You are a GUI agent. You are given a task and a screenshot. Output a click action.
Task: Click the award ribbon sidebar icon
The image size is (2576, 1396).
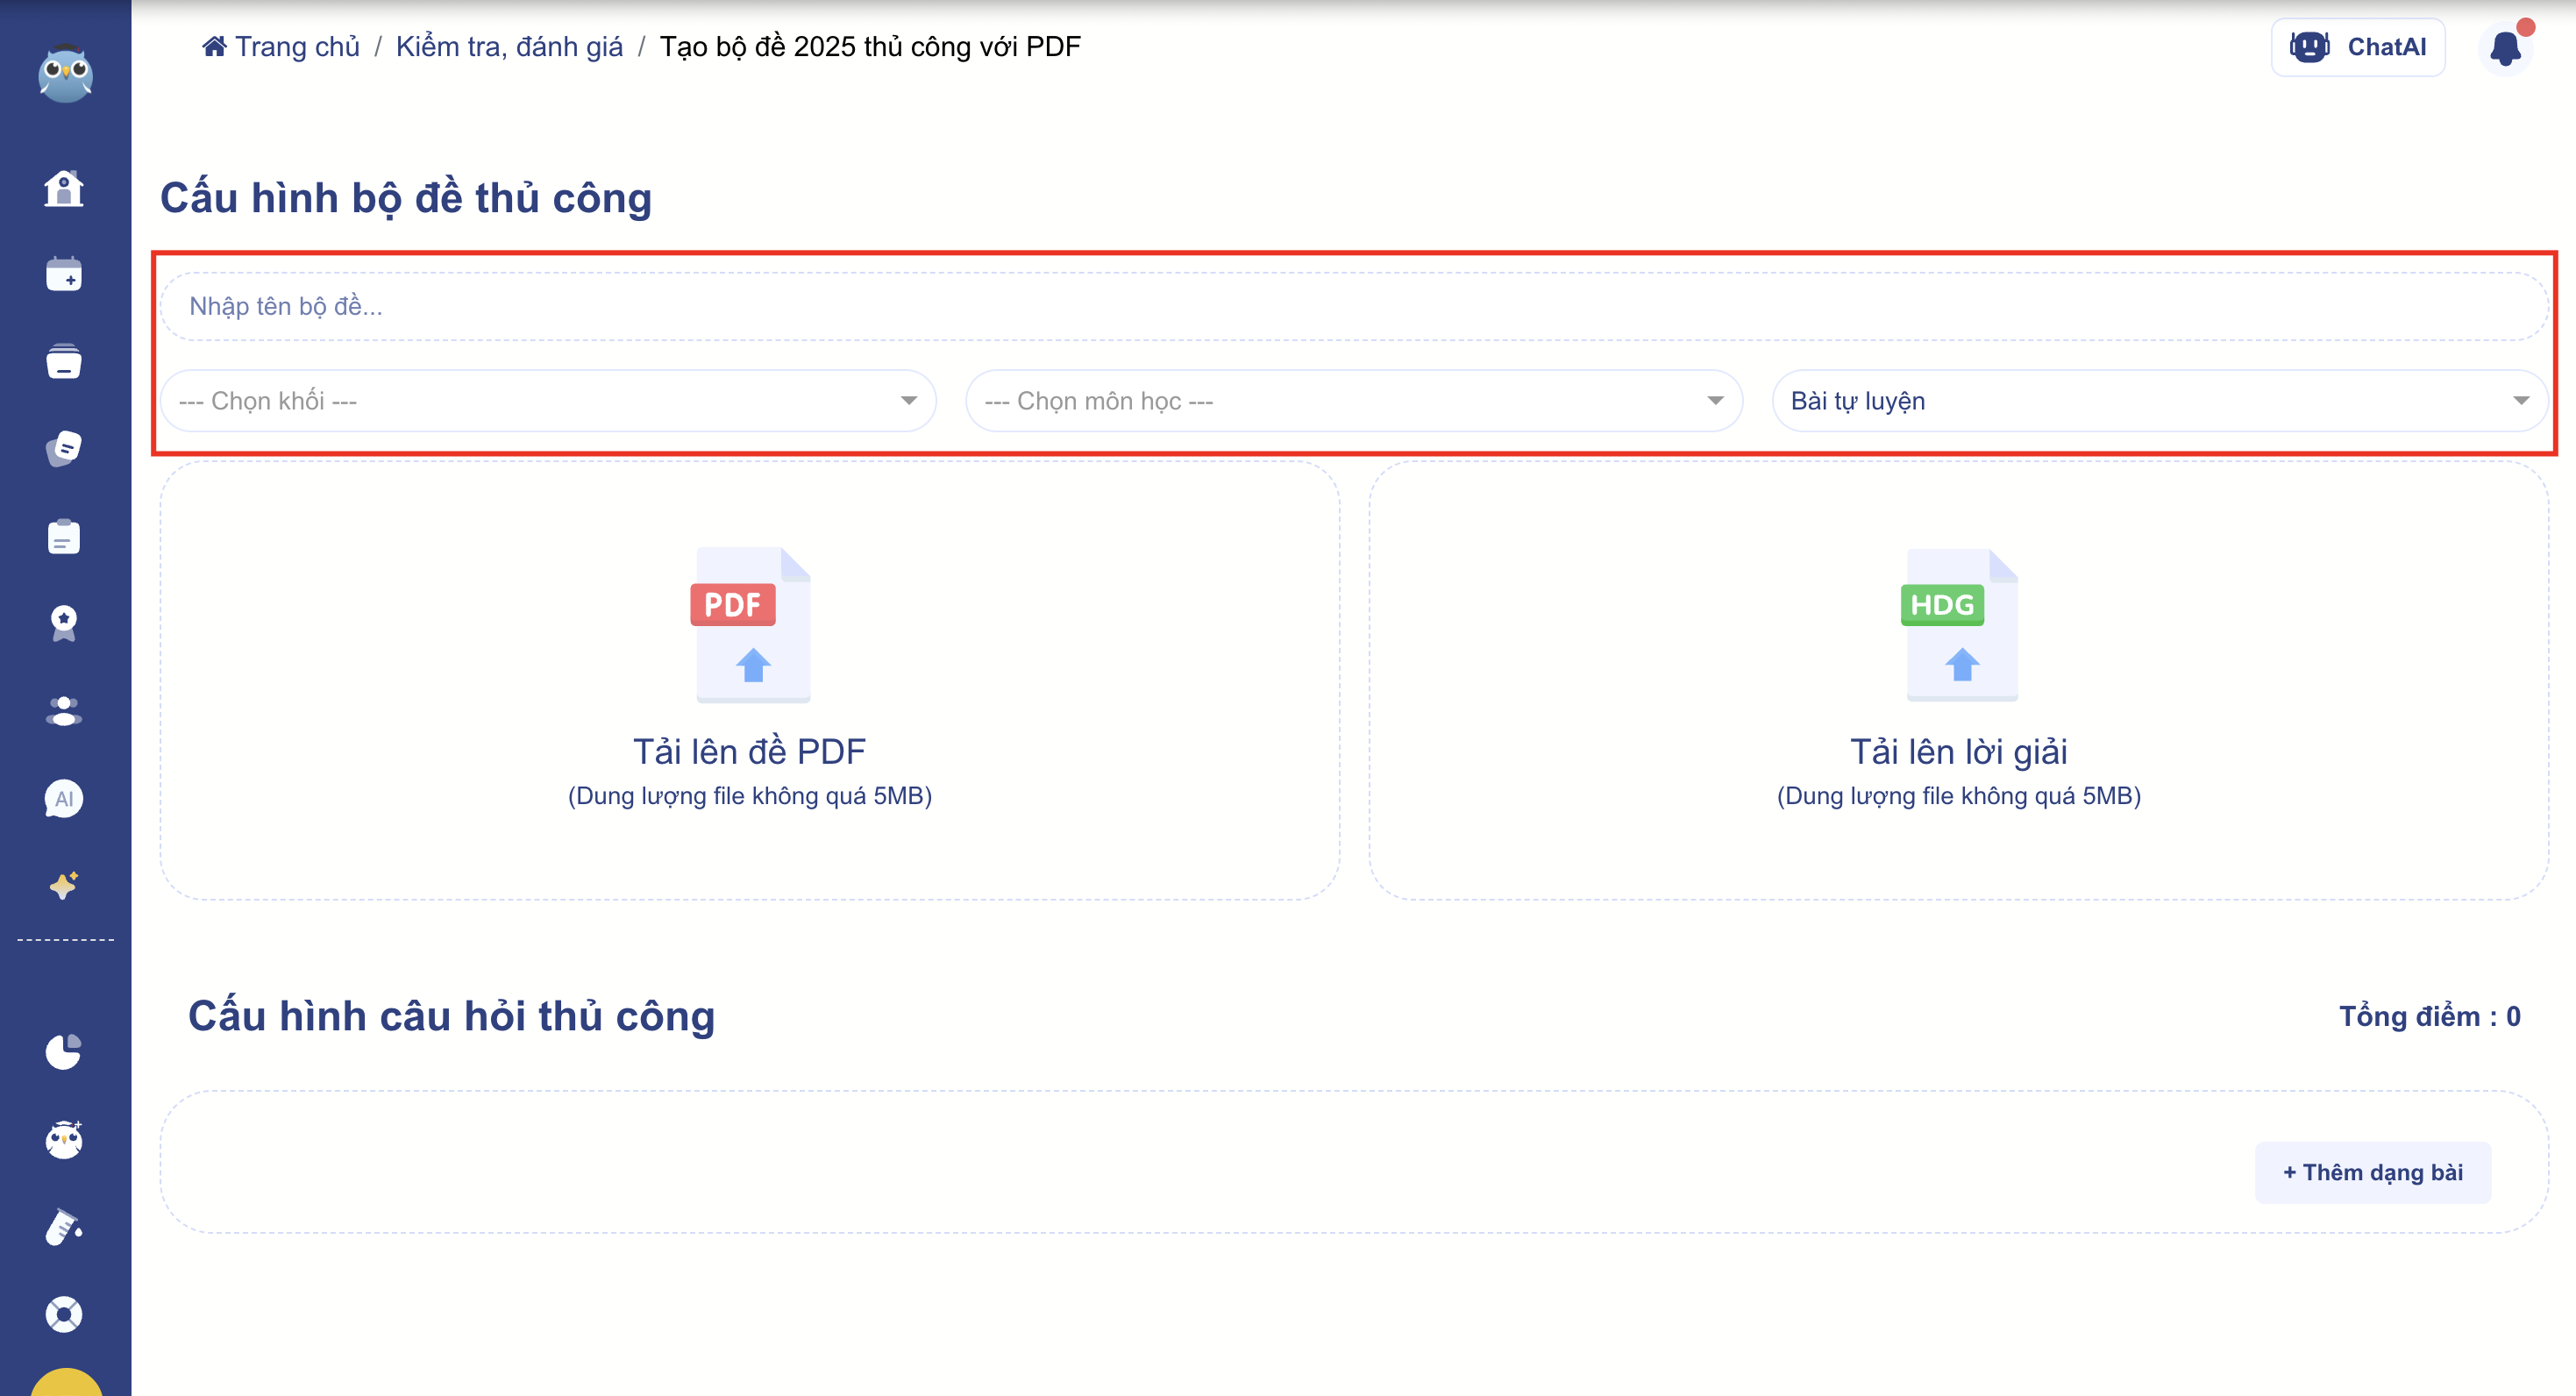click(x=64, y=623)
